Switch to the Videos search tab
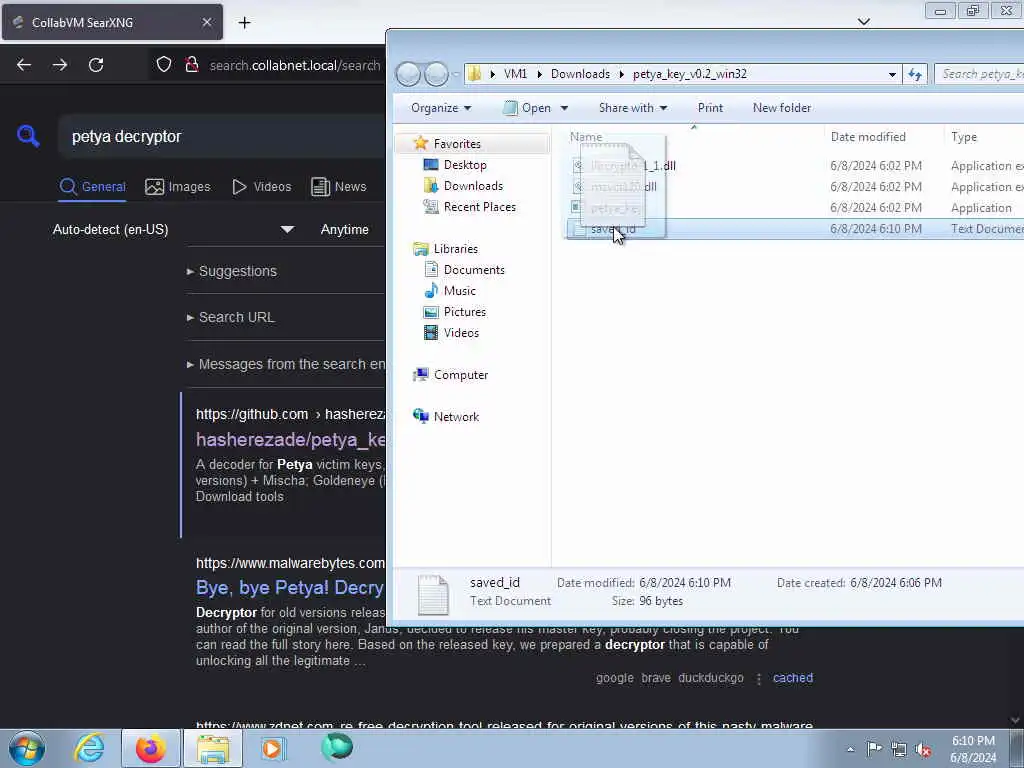 click(x=261, y=187)
